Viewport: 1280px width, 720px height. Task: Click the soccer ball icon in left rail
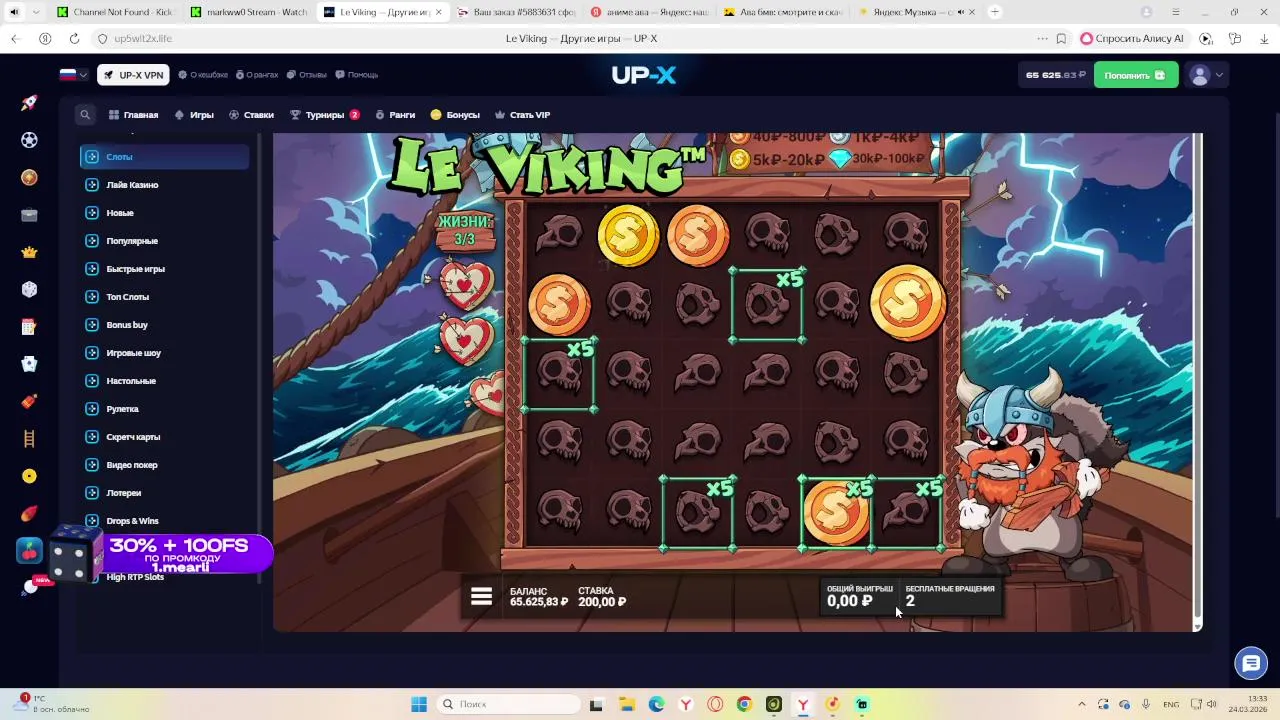click(29, 140)
